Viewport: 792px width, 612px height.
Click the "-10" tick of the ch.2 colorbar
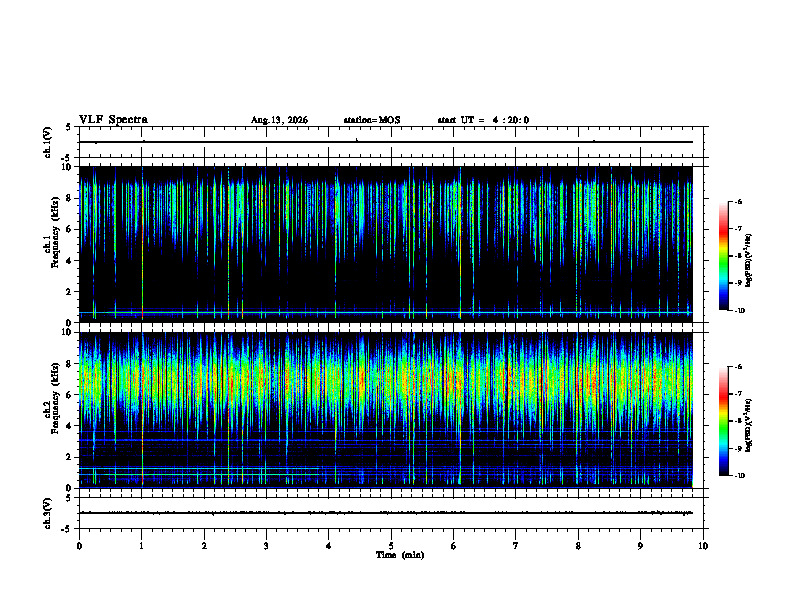point(739,476)
